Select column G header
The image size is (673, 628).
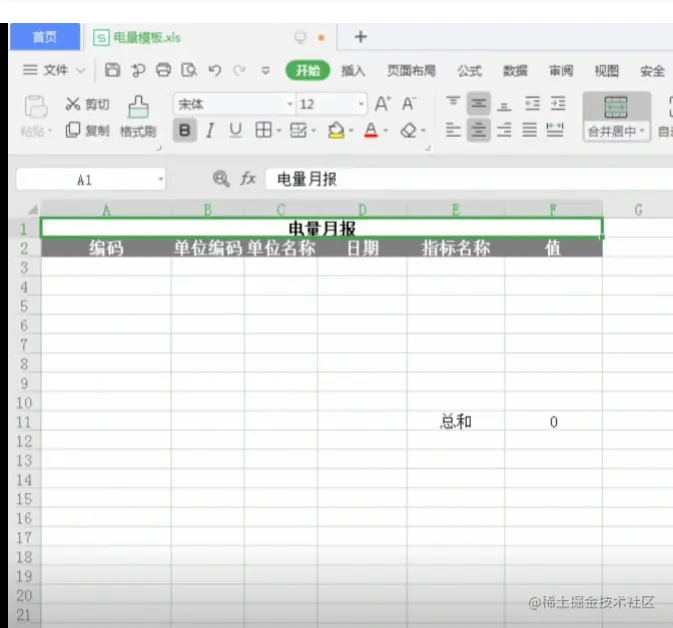[638, 209]
